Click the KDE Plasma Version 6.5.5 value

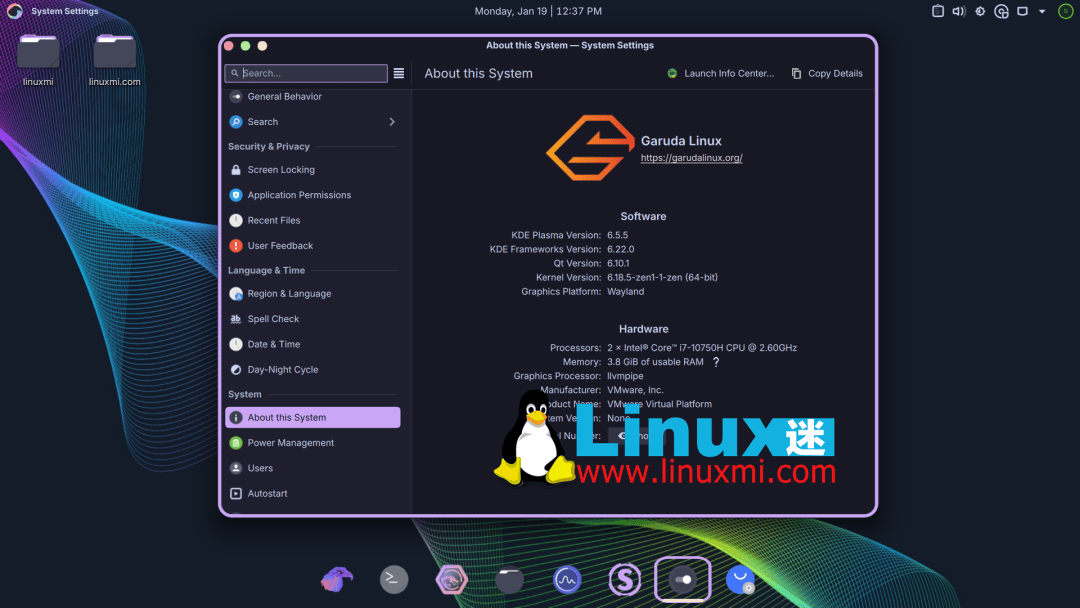(617, 235)
